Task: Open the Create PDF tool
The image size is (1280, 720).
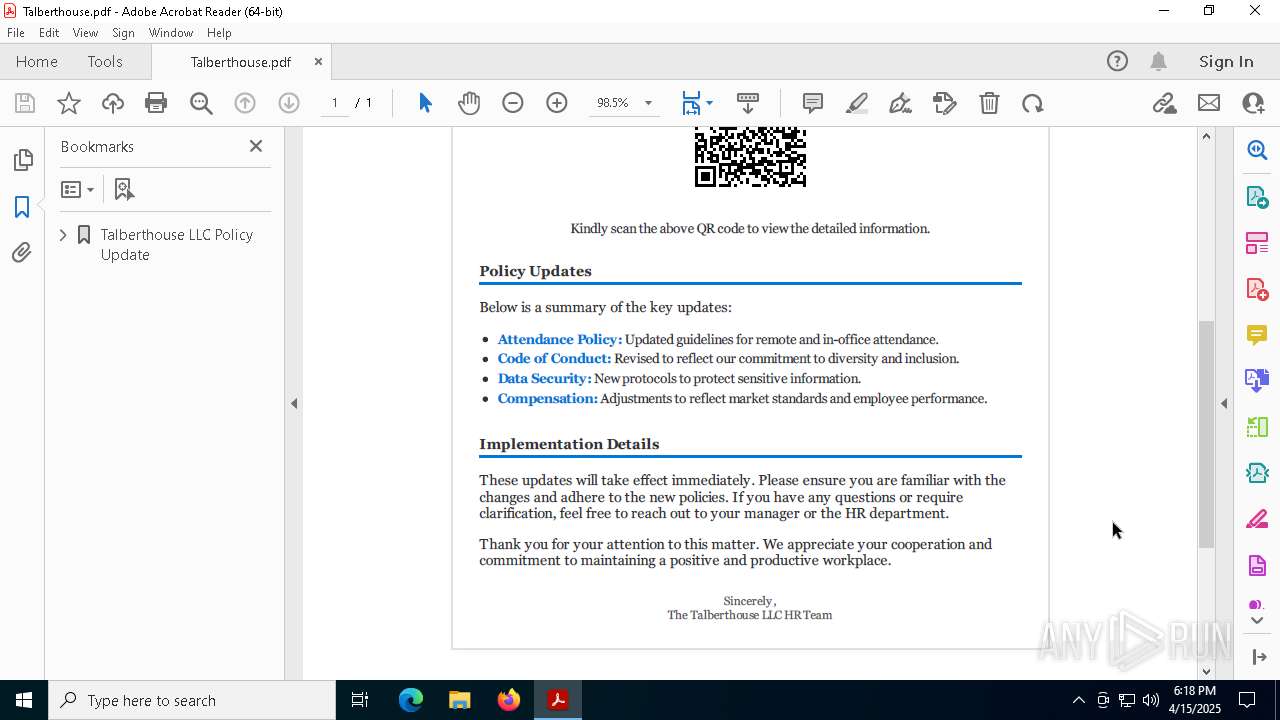Action: [x=1257, y=289]
